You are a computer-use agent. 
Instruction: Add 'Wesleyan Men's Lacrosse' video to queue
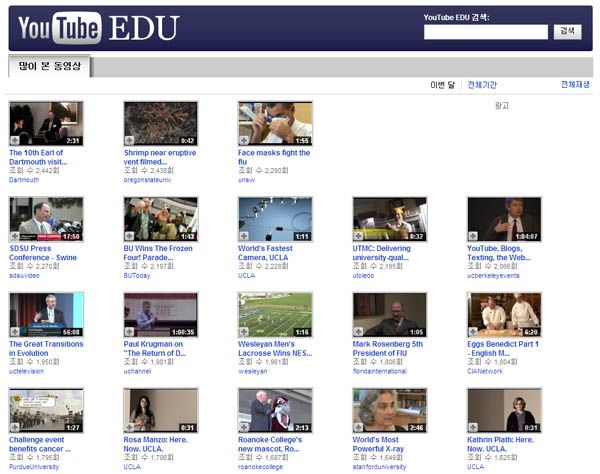click(x=244, y=332)
